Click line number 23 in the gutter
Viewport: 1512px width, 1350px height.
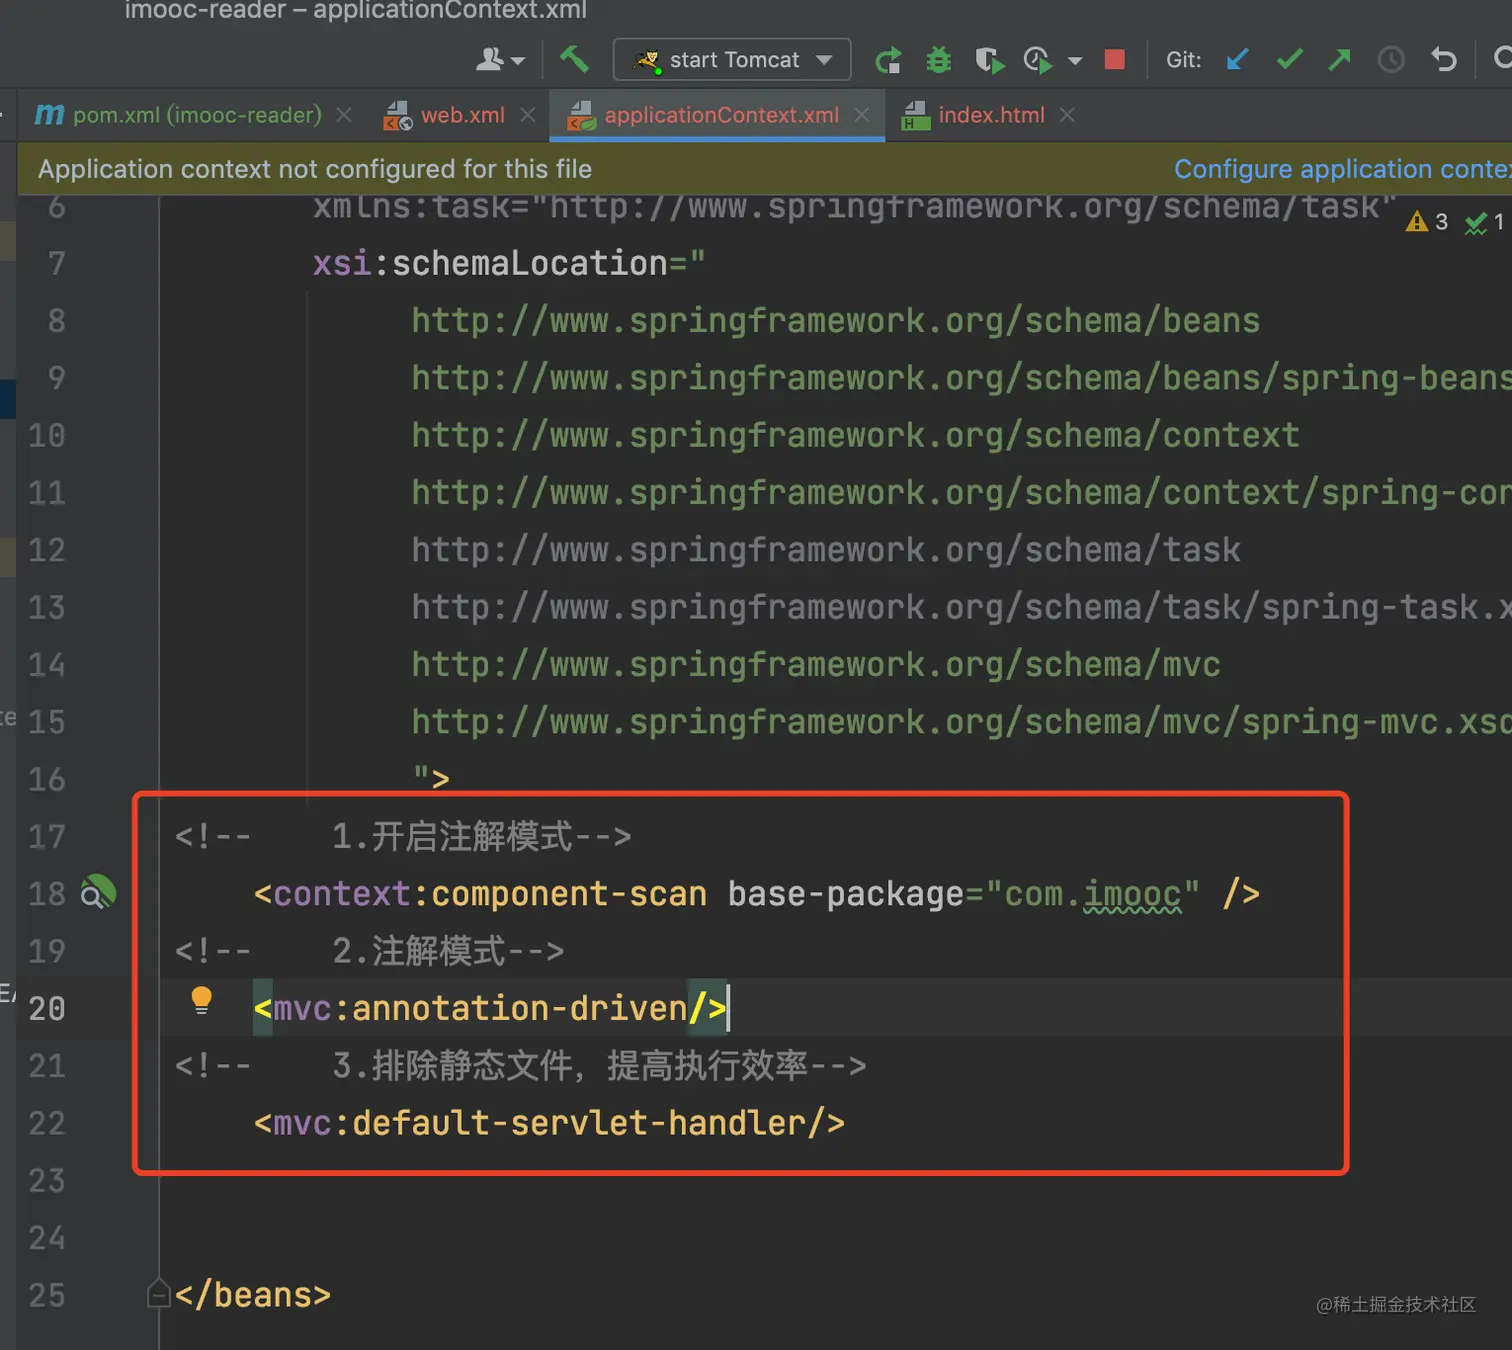tap(46, 1181)
